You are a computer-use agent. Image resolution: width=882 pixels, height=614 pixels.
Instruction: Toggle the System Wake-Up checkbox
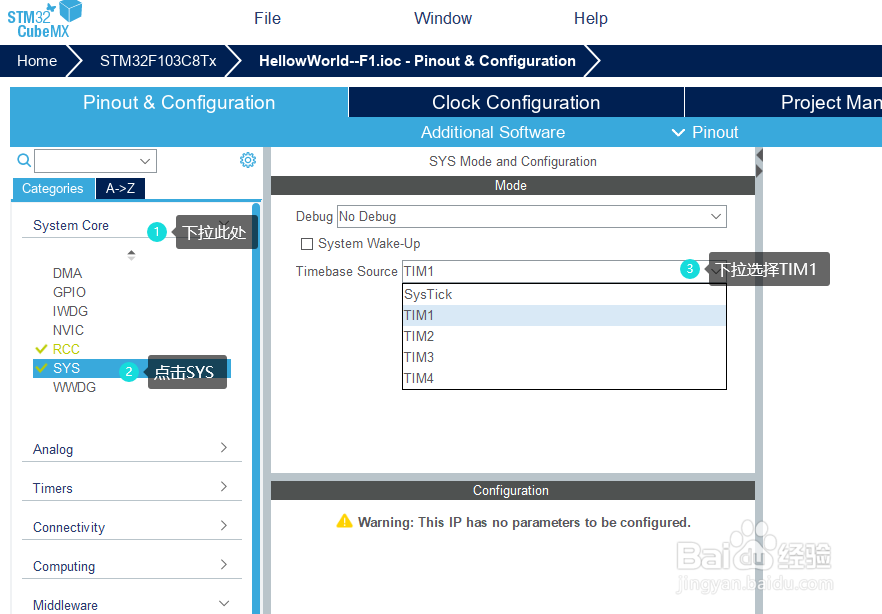307,243
